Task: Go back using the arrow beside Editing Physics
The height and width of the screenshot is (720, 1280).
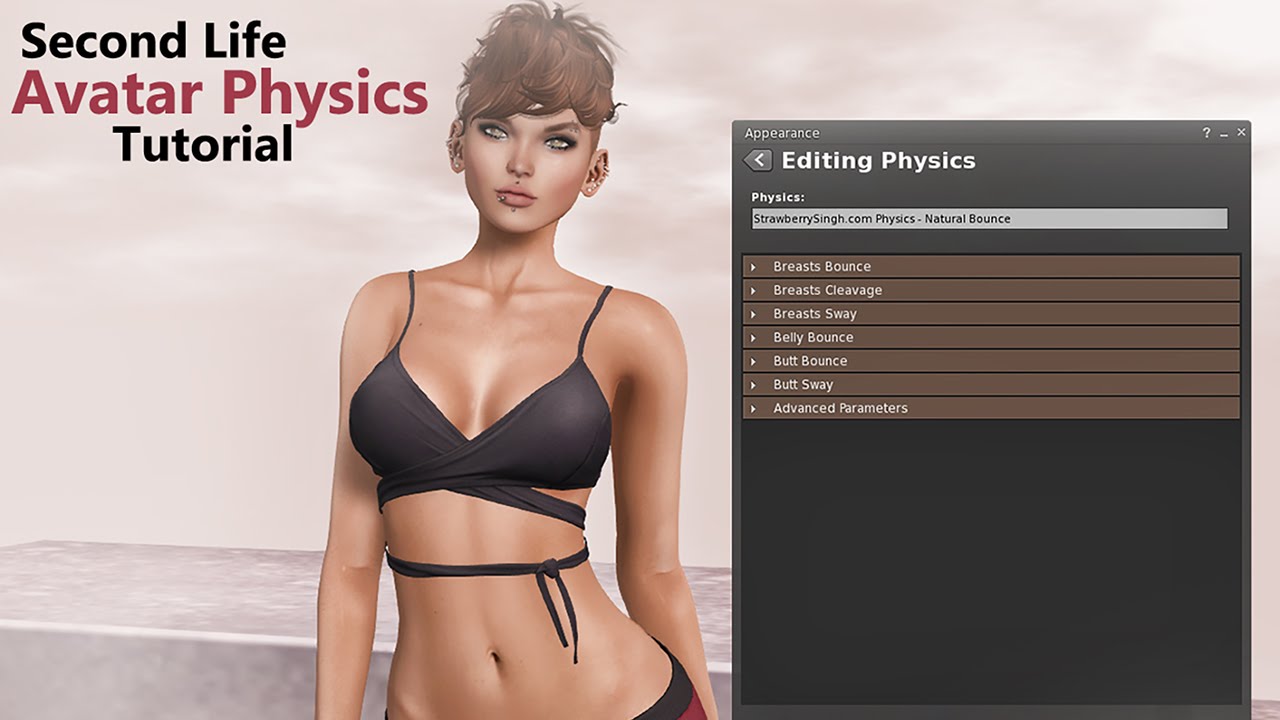Action: [x=759, y=160]
